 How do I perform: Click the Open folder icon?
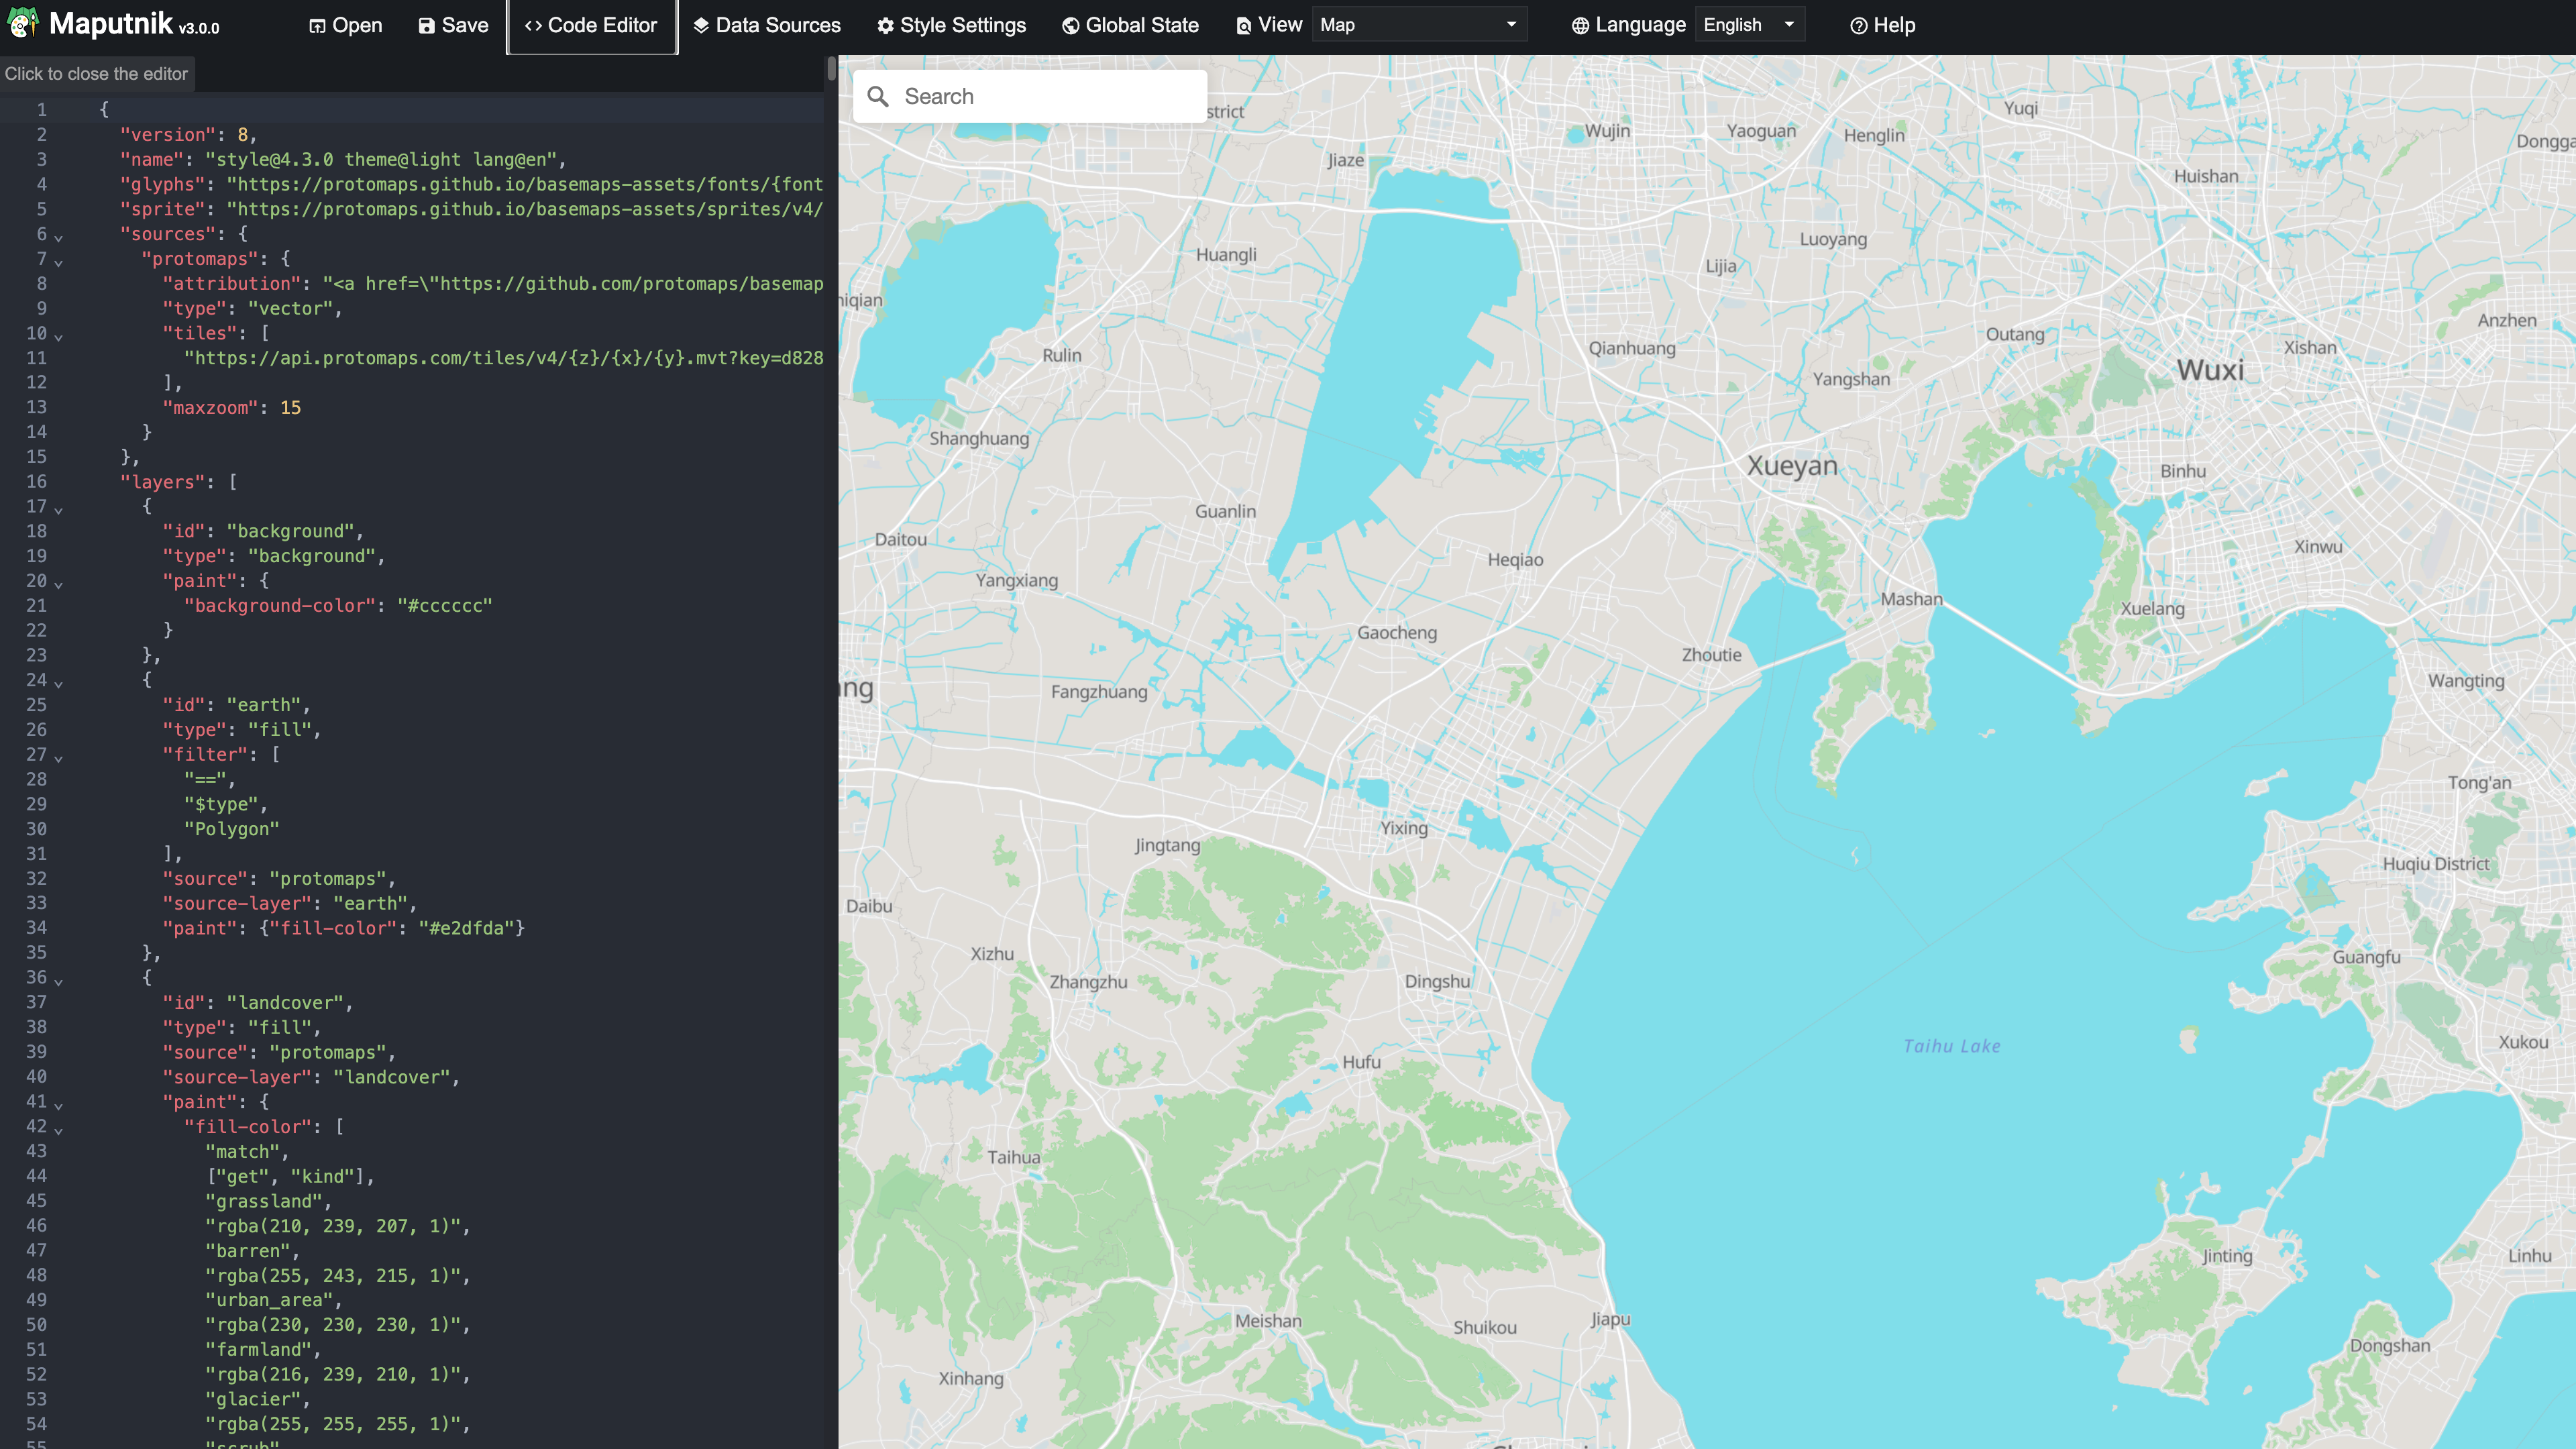(x=317, y=26)
